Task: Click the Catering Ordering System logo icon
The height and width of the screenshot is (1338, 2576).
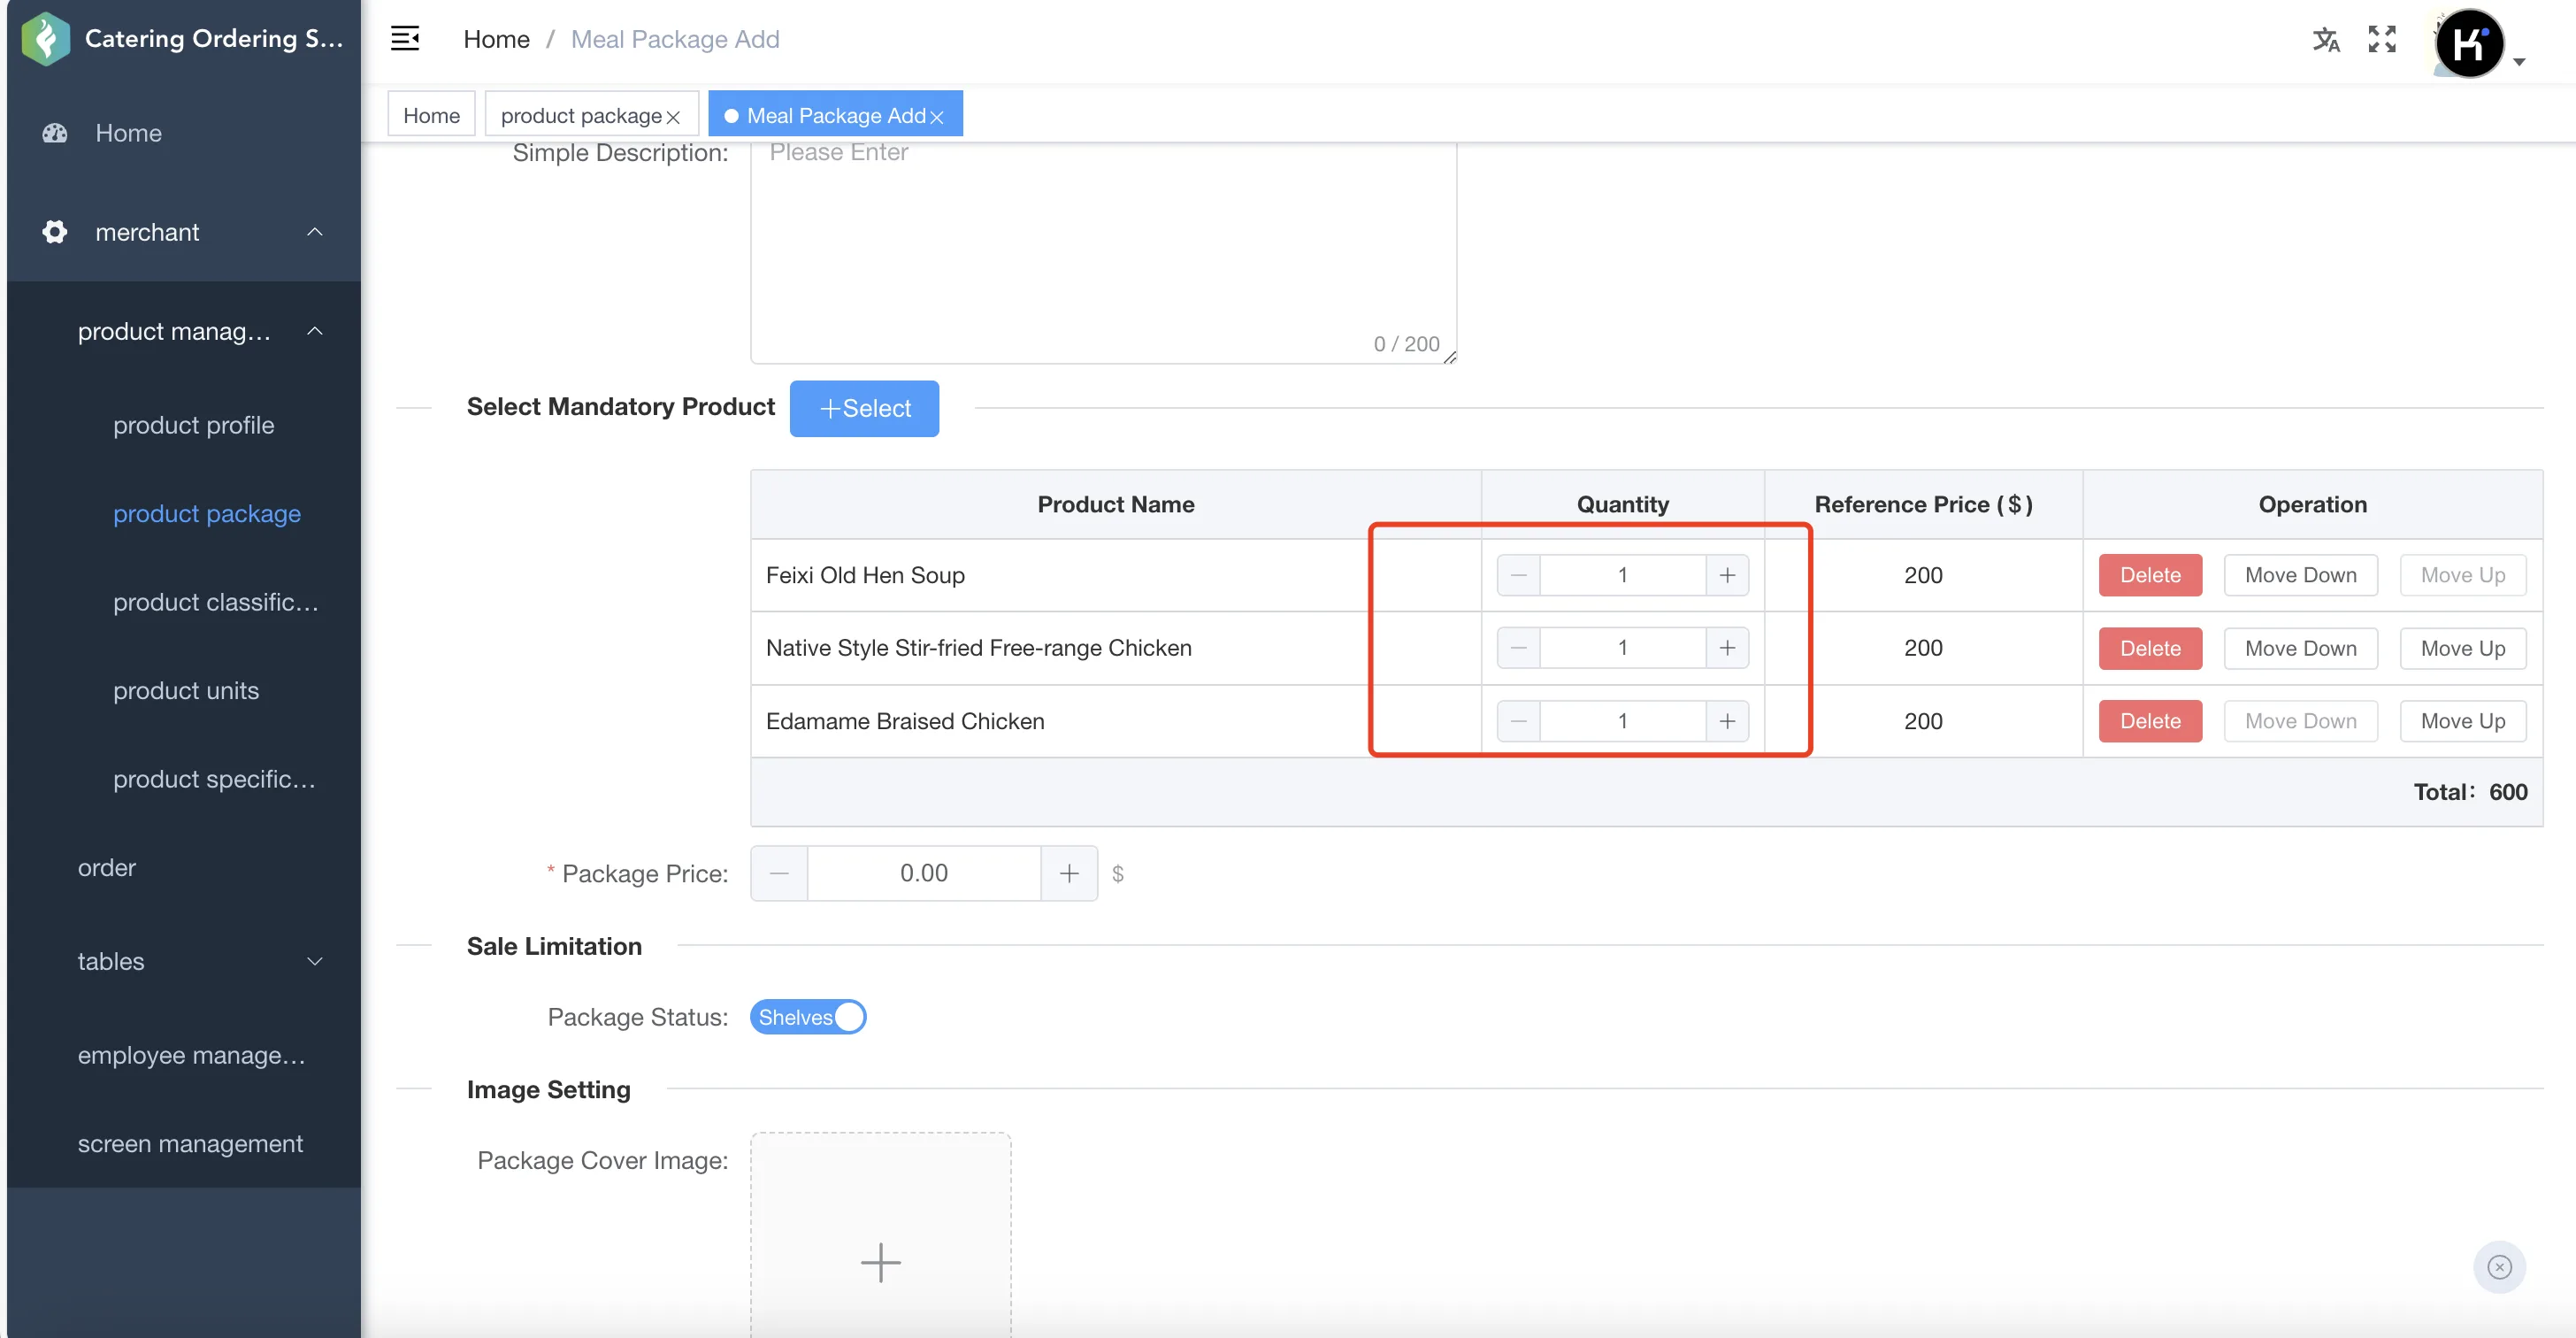Action: [x=45, y=38]
